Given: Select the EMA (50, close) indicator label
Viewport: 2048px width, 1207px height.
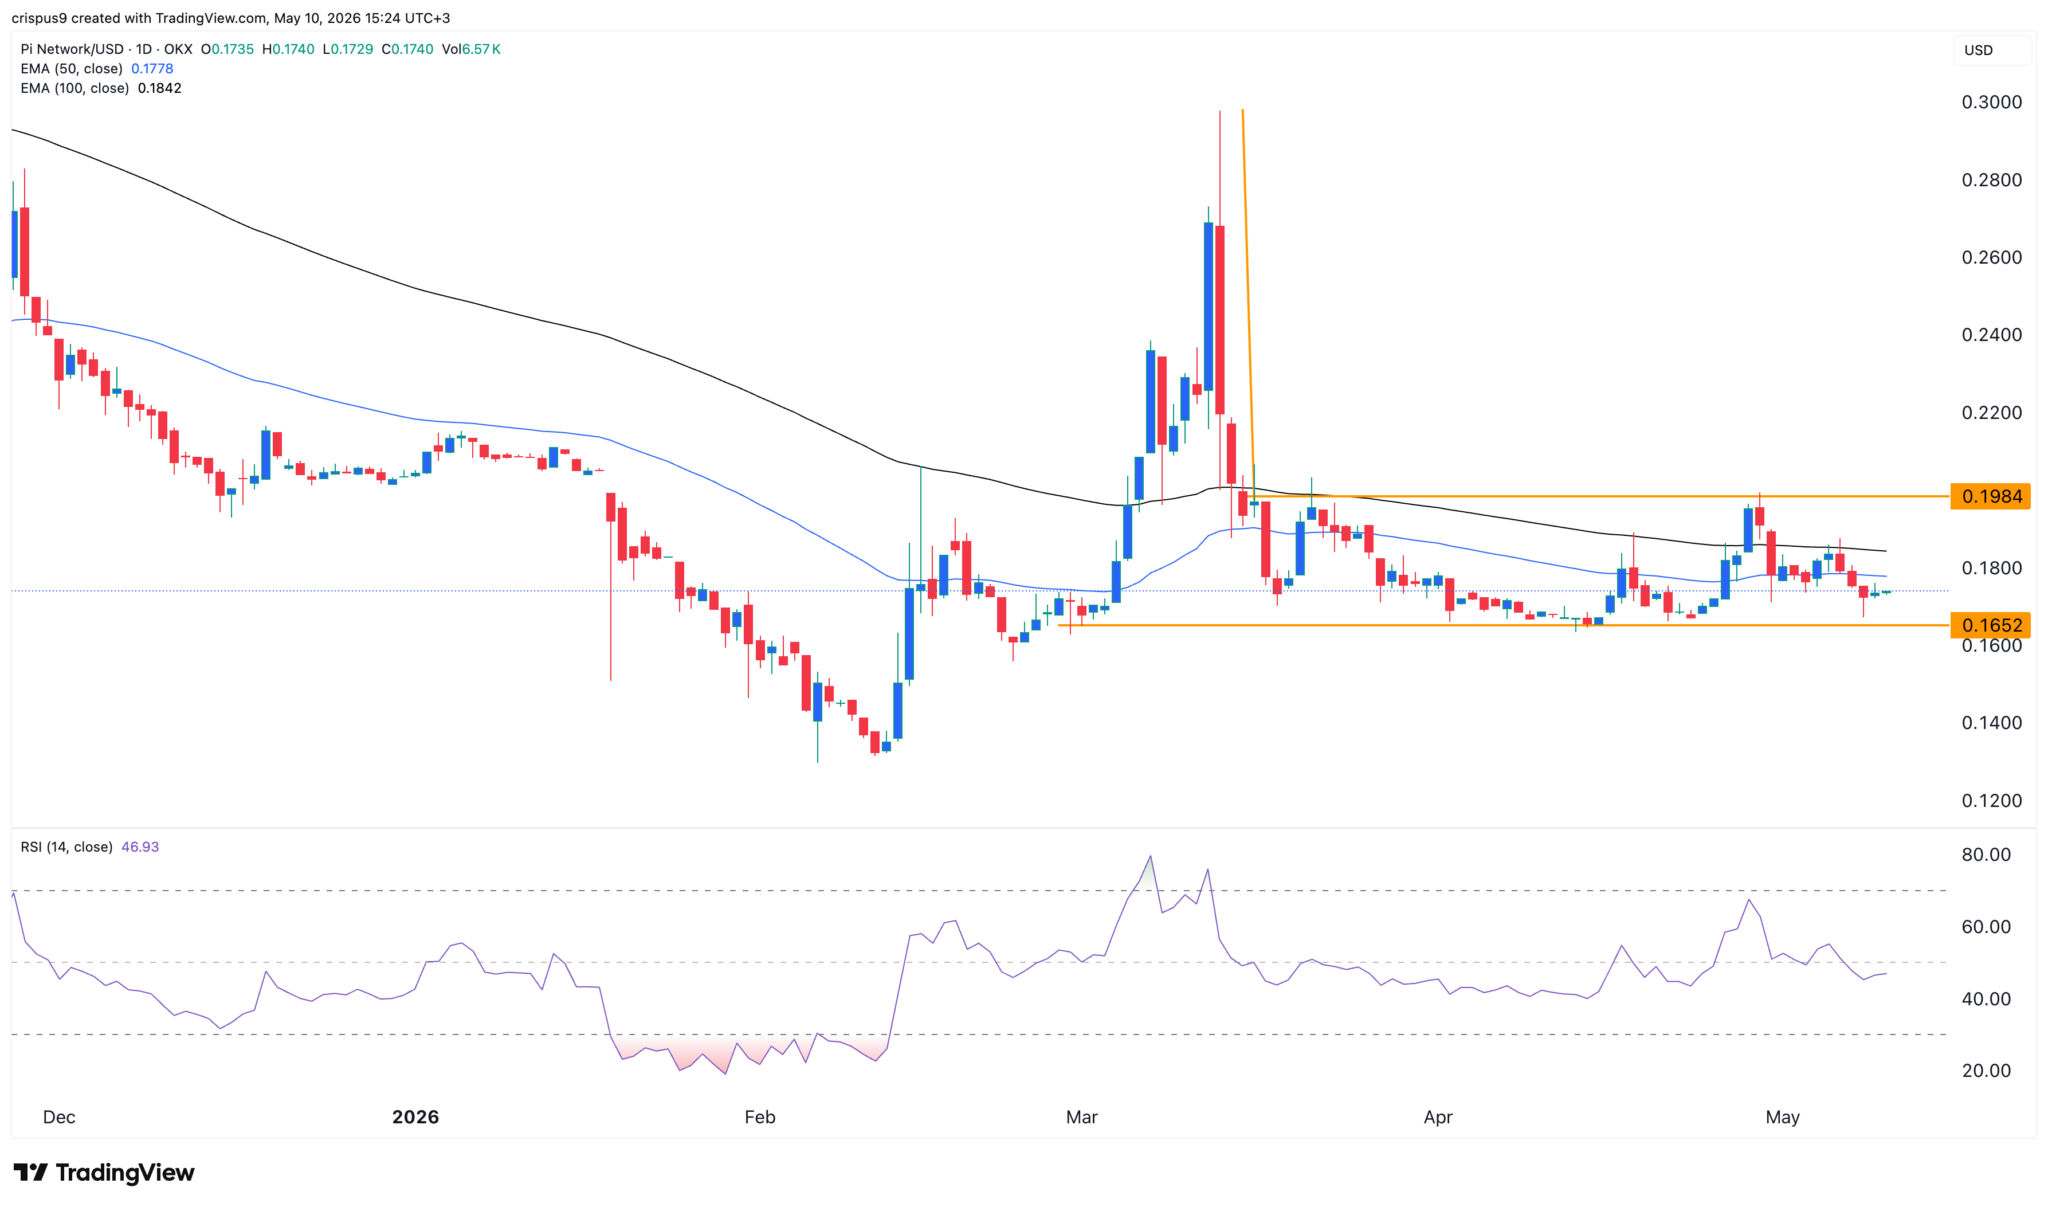Looking at the screenshot, I should (72, 69).
